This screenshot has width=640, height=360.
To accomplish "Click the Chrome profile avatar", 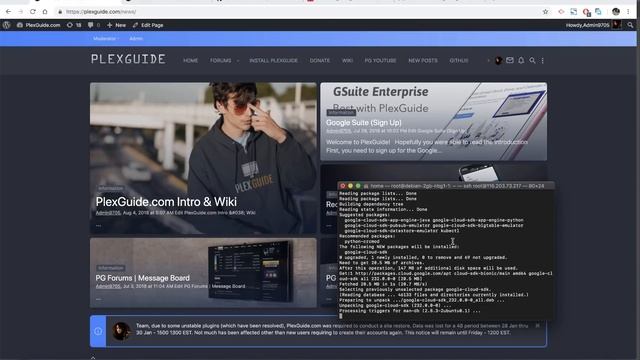I will point(616,12).
